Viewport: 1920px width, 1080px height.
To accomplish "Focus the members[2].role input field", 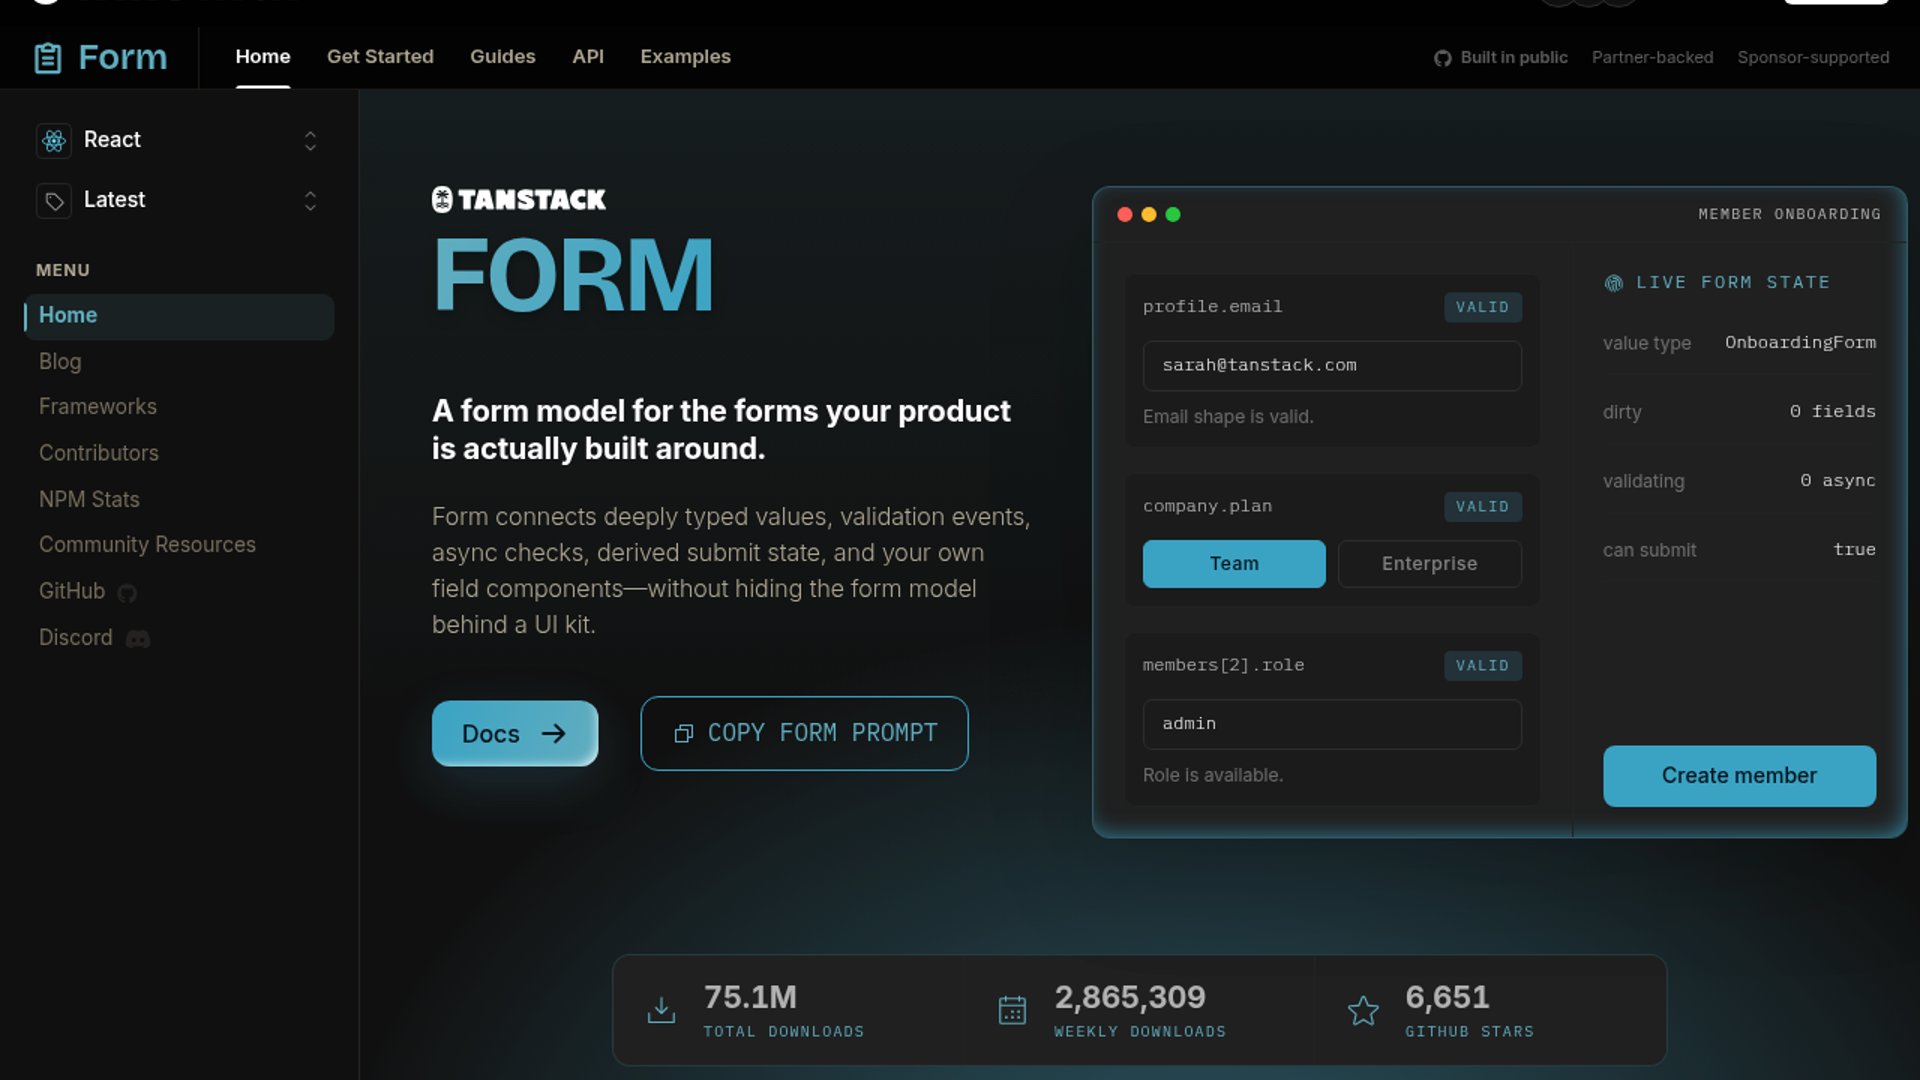I will (1332, 724).
